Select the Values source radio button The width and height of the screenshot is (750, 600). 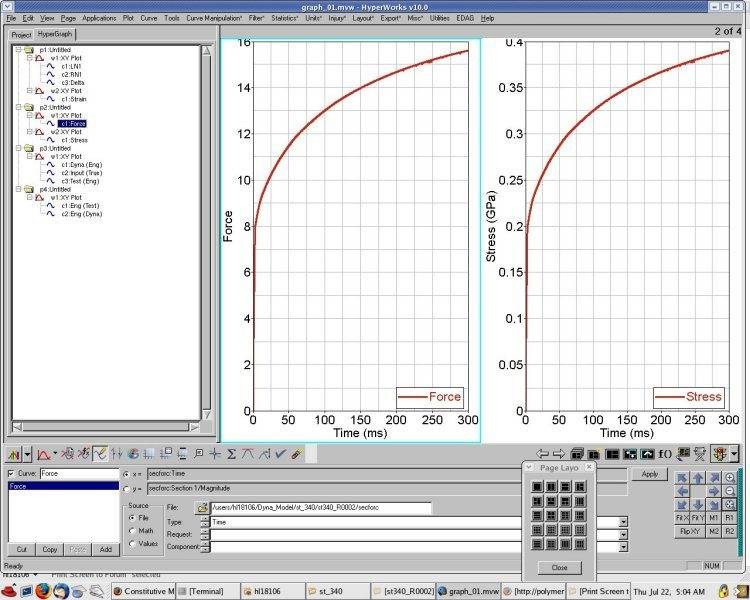pos(132,544)
